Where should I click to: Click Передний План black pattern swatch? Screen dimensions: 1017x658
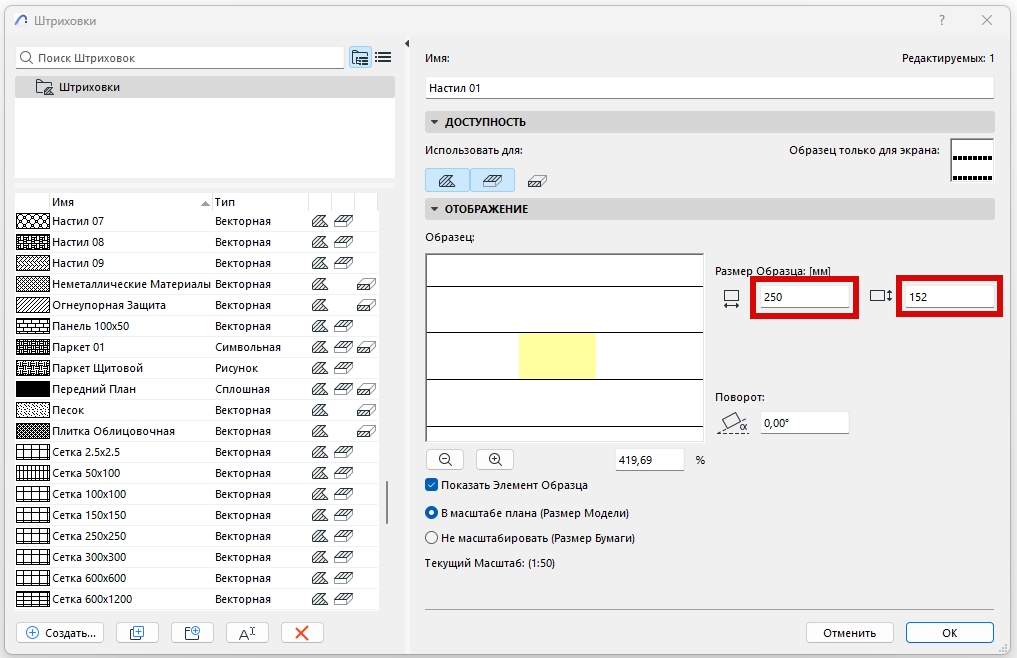tap(32, 389)
